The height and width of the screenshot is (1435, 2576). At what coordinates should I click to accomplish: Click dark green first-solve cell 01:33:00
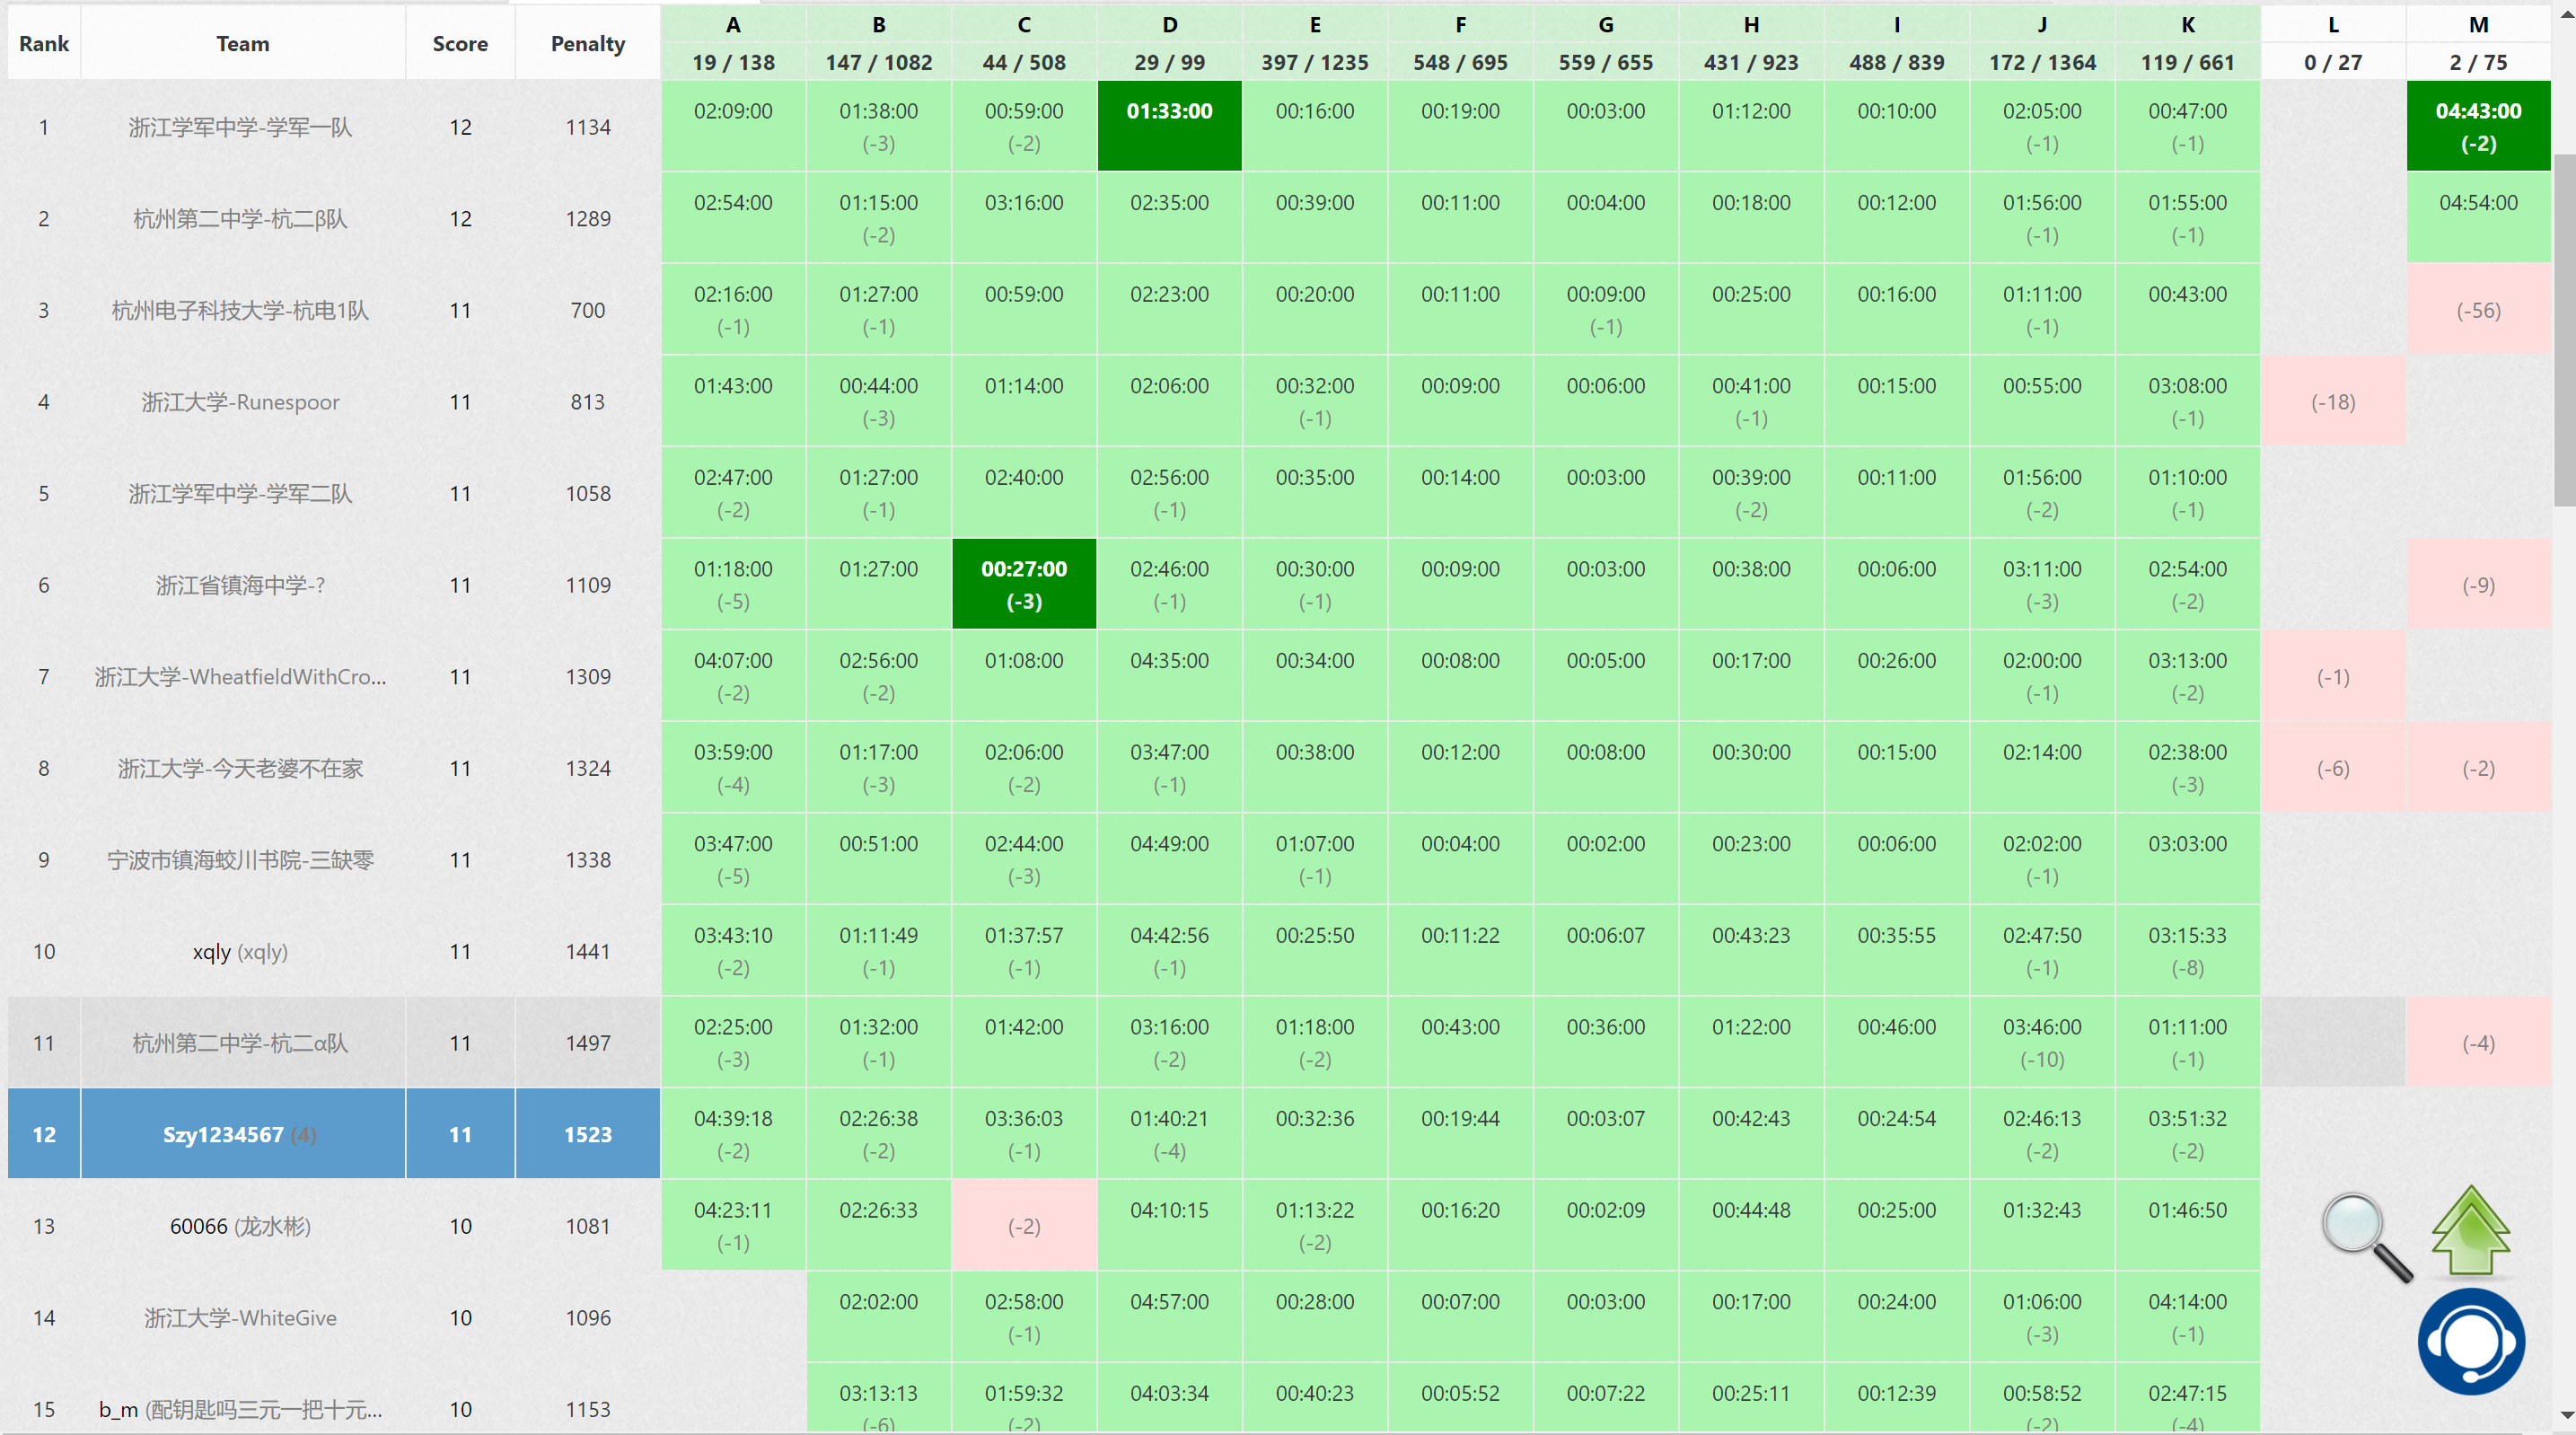click(x=1169, y=126)
